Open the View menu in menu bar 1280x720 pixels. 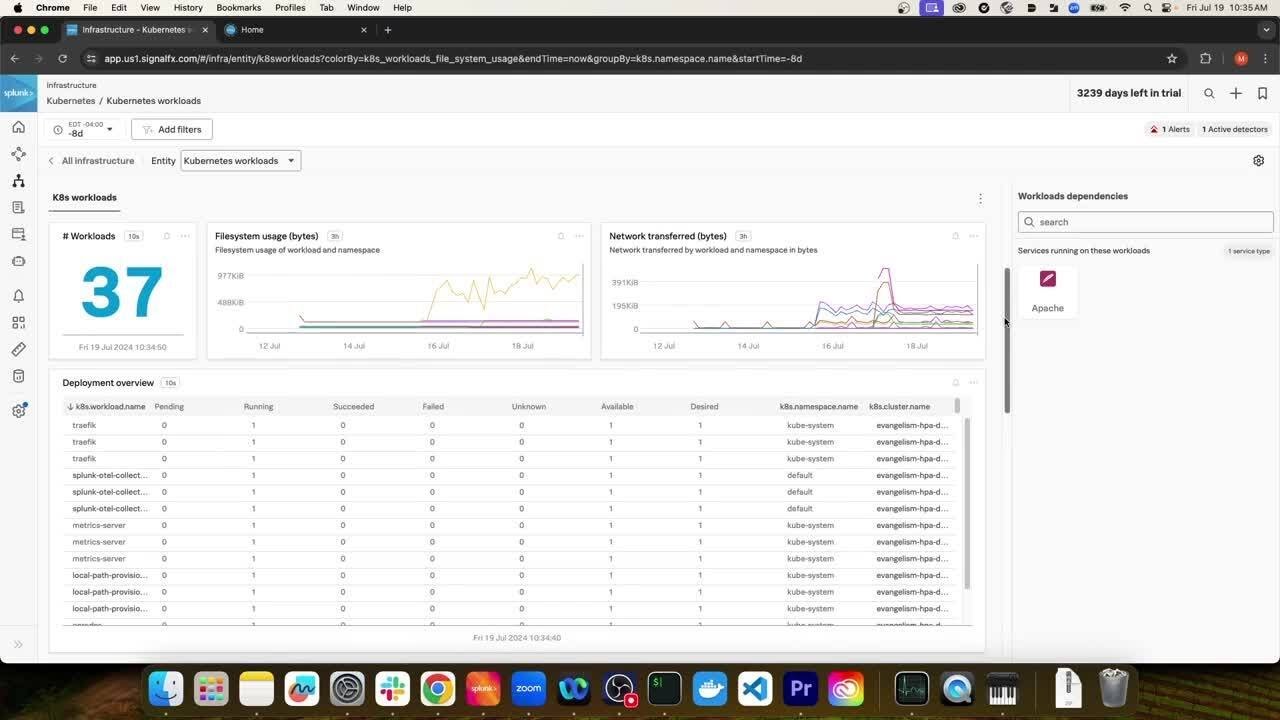click(150, 7)
